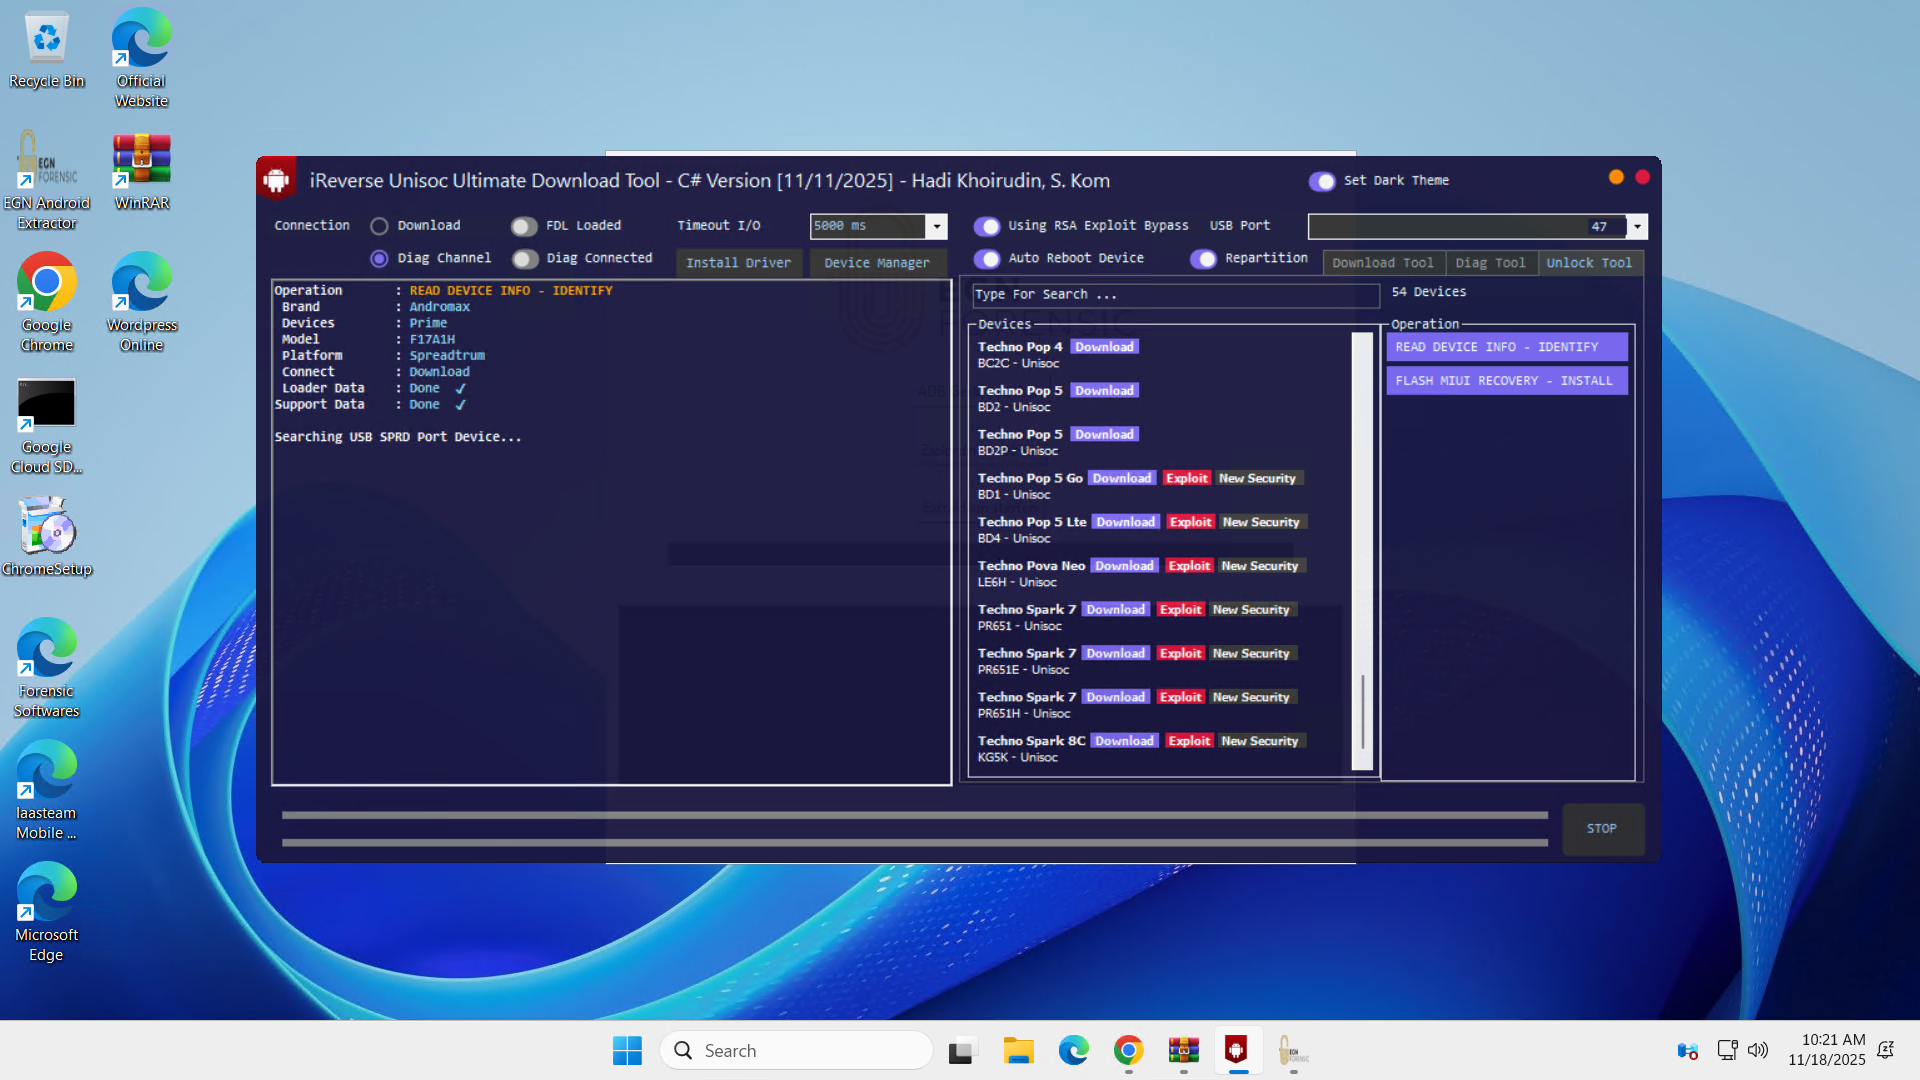Click the Type For Search field
The width and height of the screenshot is (1920, 1080).
1174,295
